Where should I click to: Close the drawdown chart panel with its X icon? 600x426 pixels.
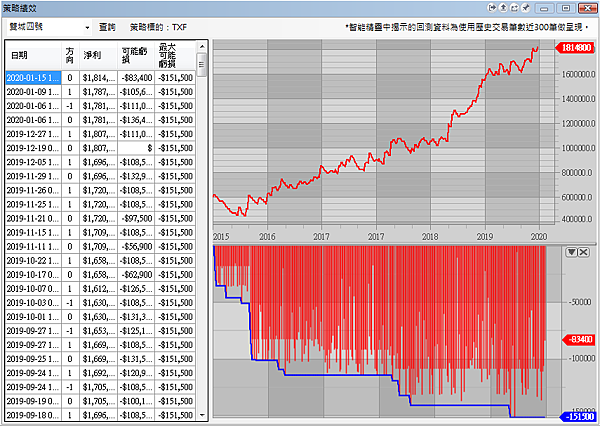point(583,252)
